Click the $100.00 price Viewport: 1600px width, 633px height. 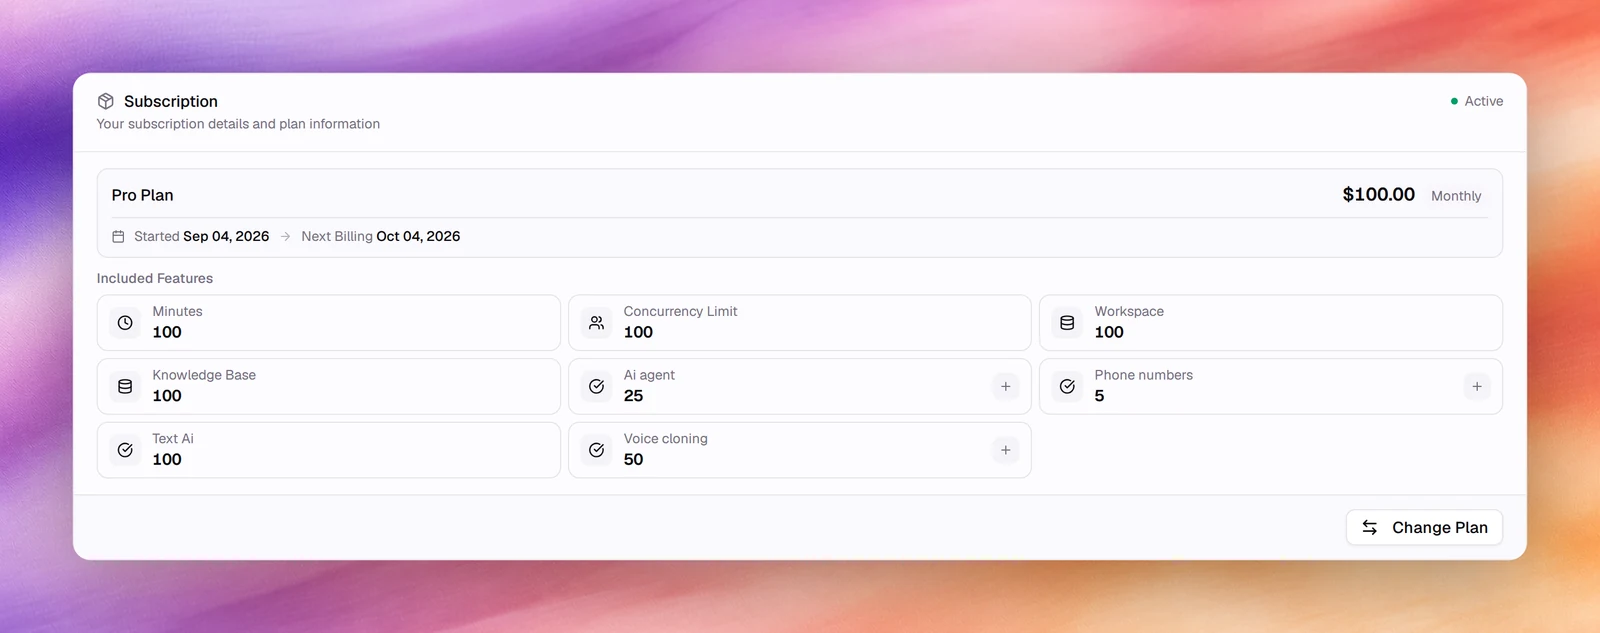pyautogui.click(x=1378, y=194)
